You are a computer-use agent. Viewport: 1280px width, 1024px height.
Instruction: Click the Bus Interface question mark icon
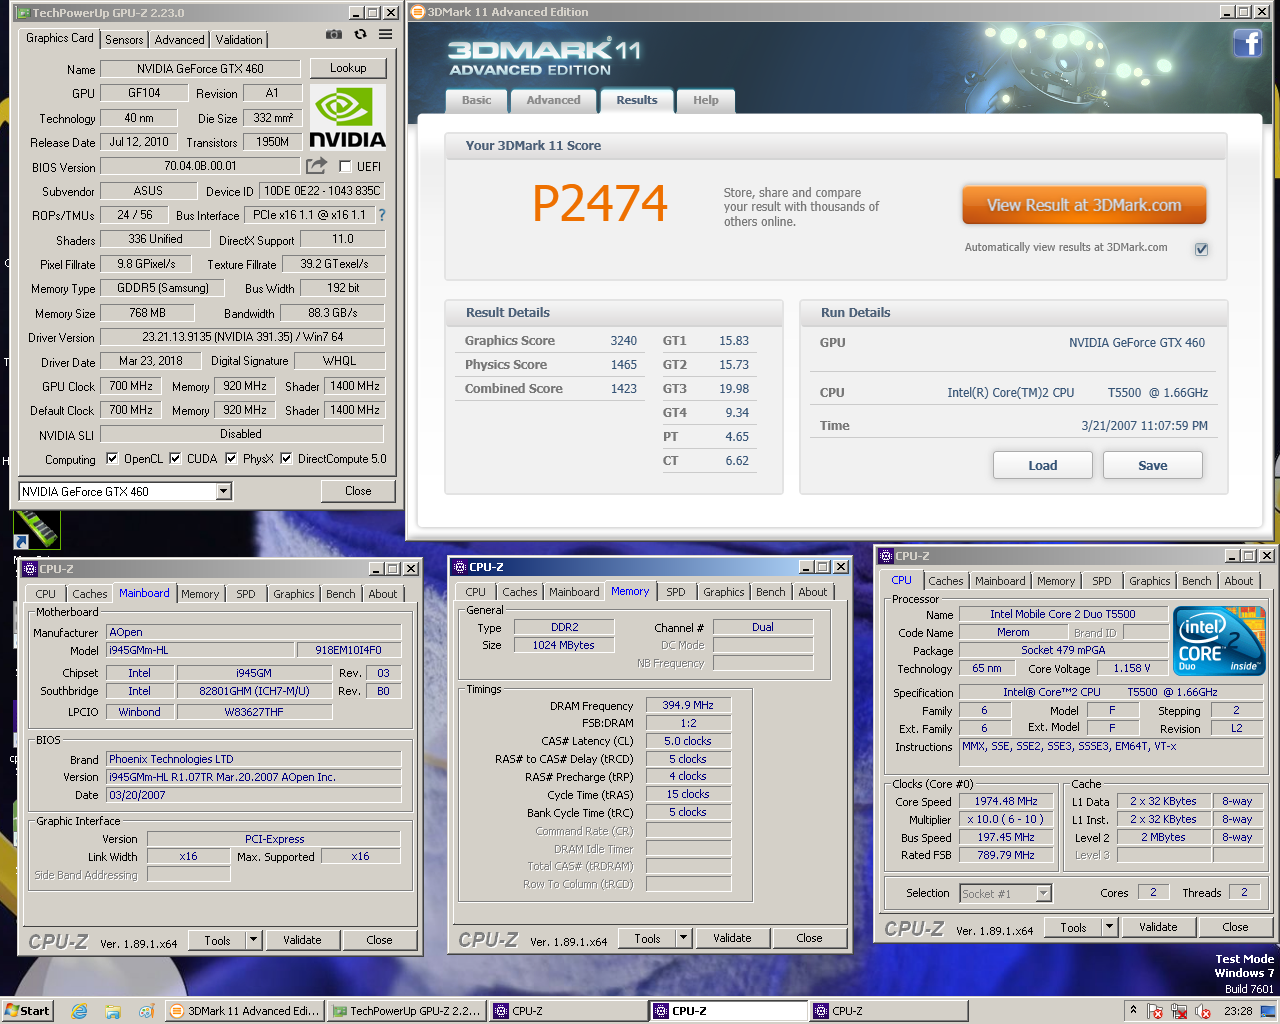pyautogui.click(x=382, y=215)
